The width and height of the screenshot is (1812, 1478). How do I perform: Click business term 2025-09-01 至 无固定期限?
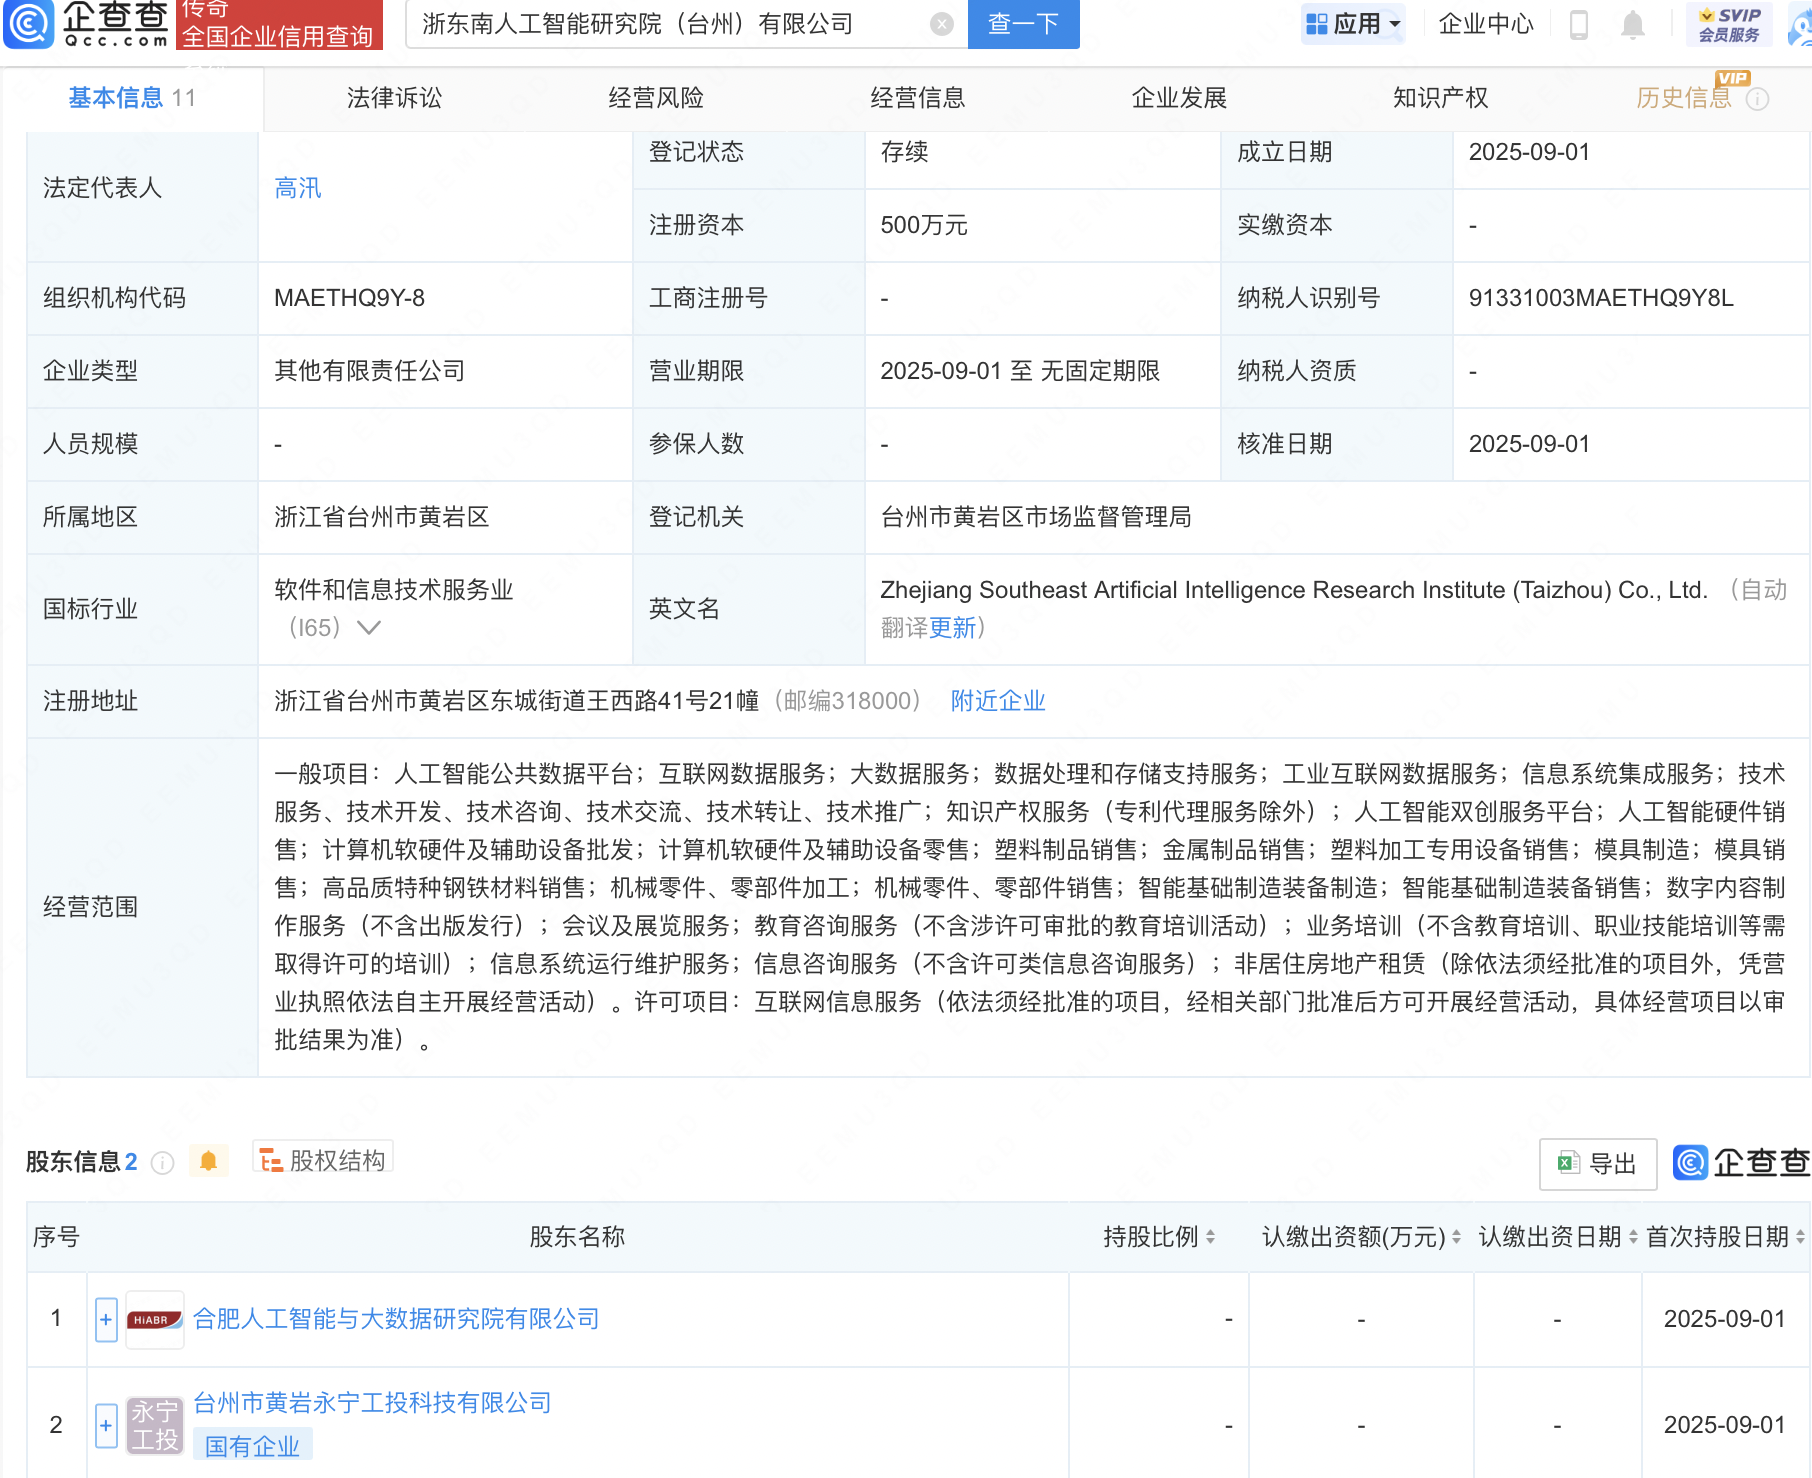click(1020, 371)
